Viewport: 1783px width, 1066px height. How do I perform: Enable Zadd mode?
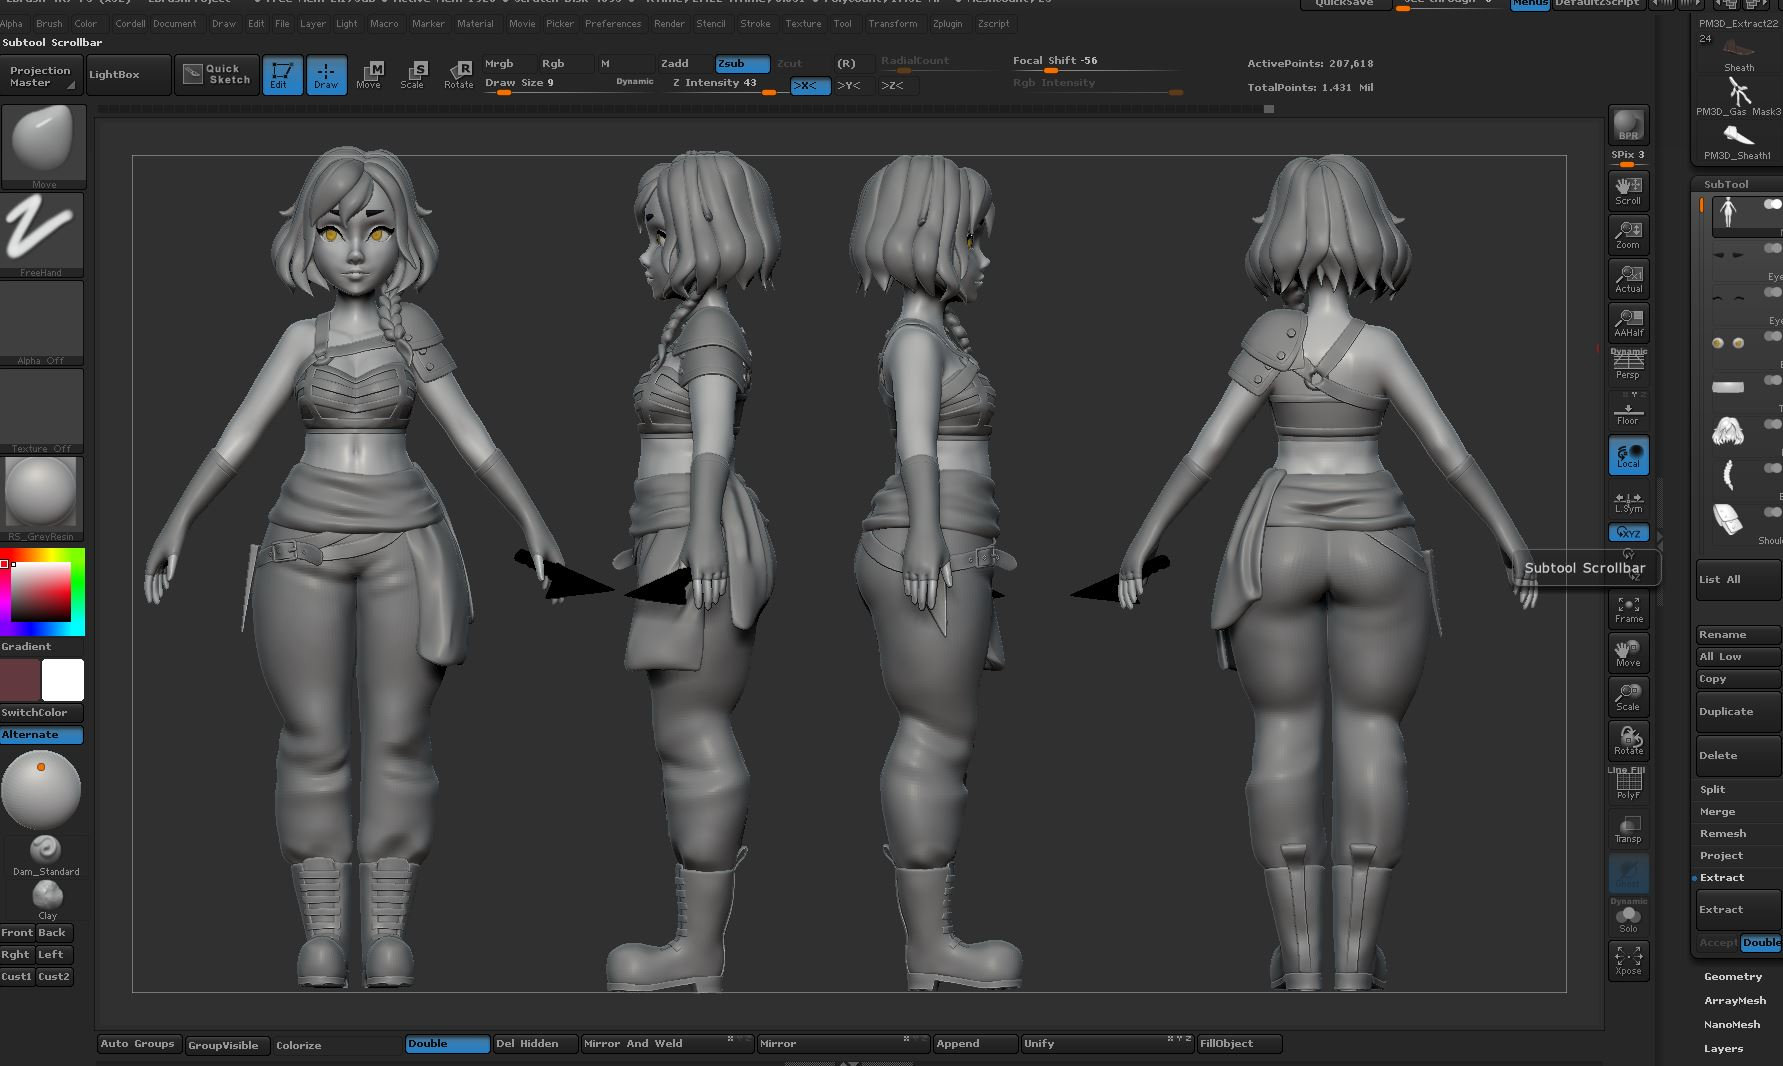(x=685, y=63)
